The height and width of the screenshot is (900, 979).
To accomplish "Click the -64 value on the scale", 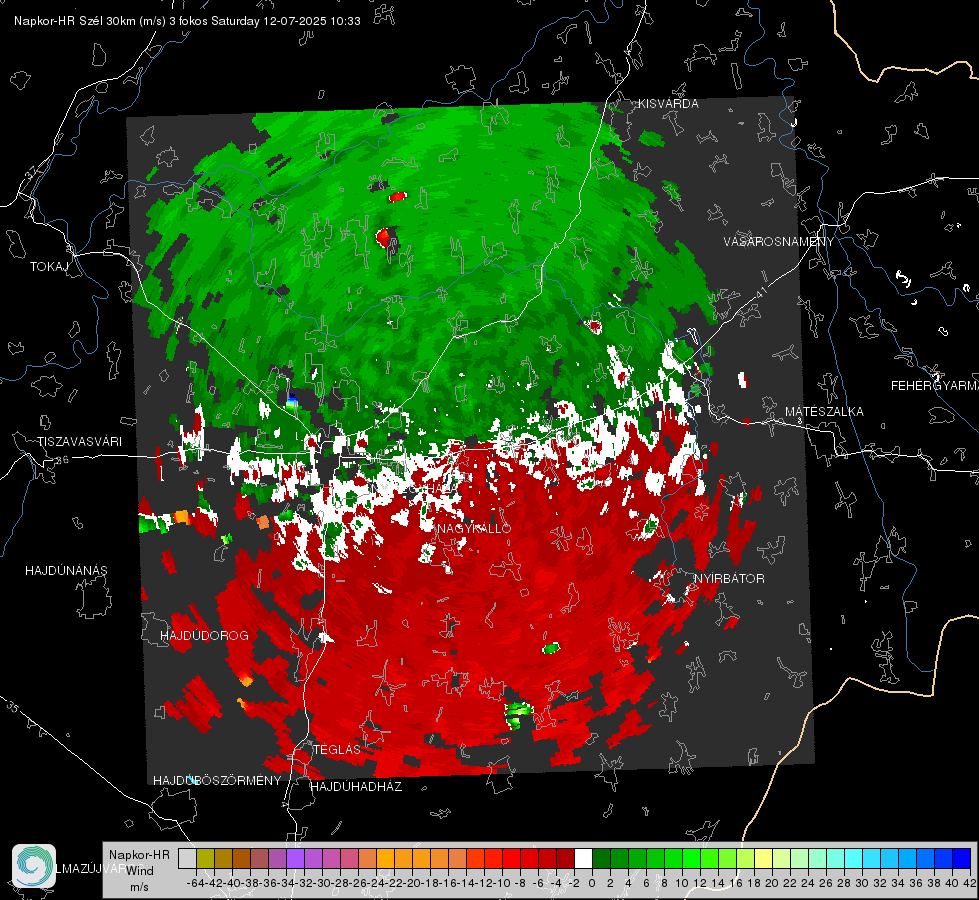I will click(195, 884).
